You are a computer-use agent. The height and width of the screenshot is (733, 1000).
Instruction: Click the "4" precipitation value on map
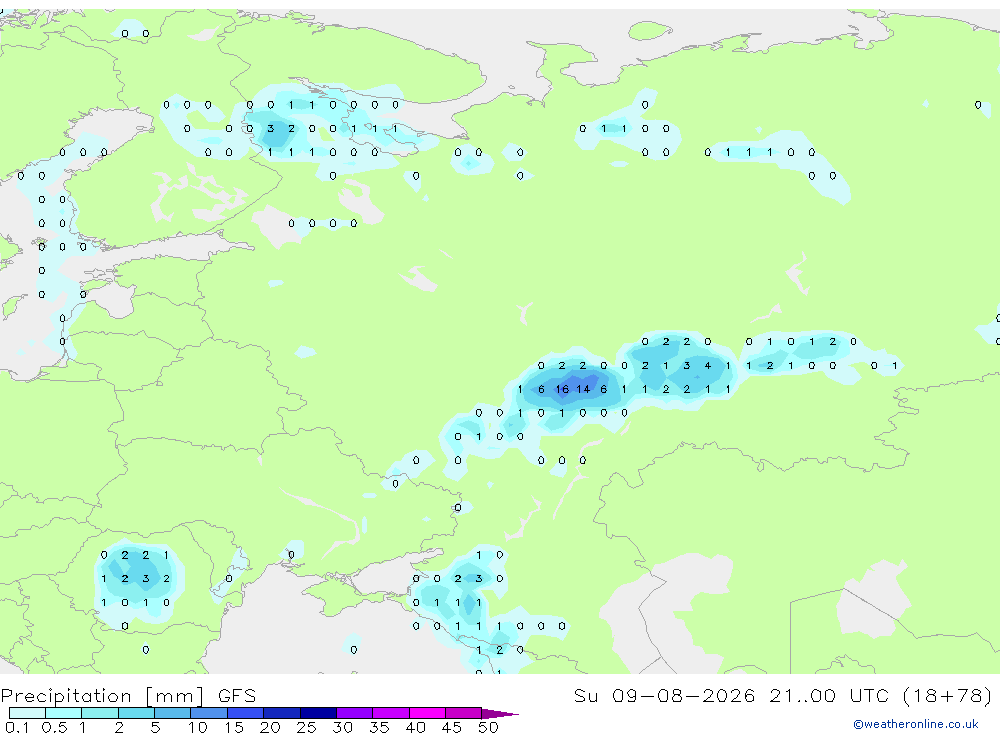pos(707,366)
